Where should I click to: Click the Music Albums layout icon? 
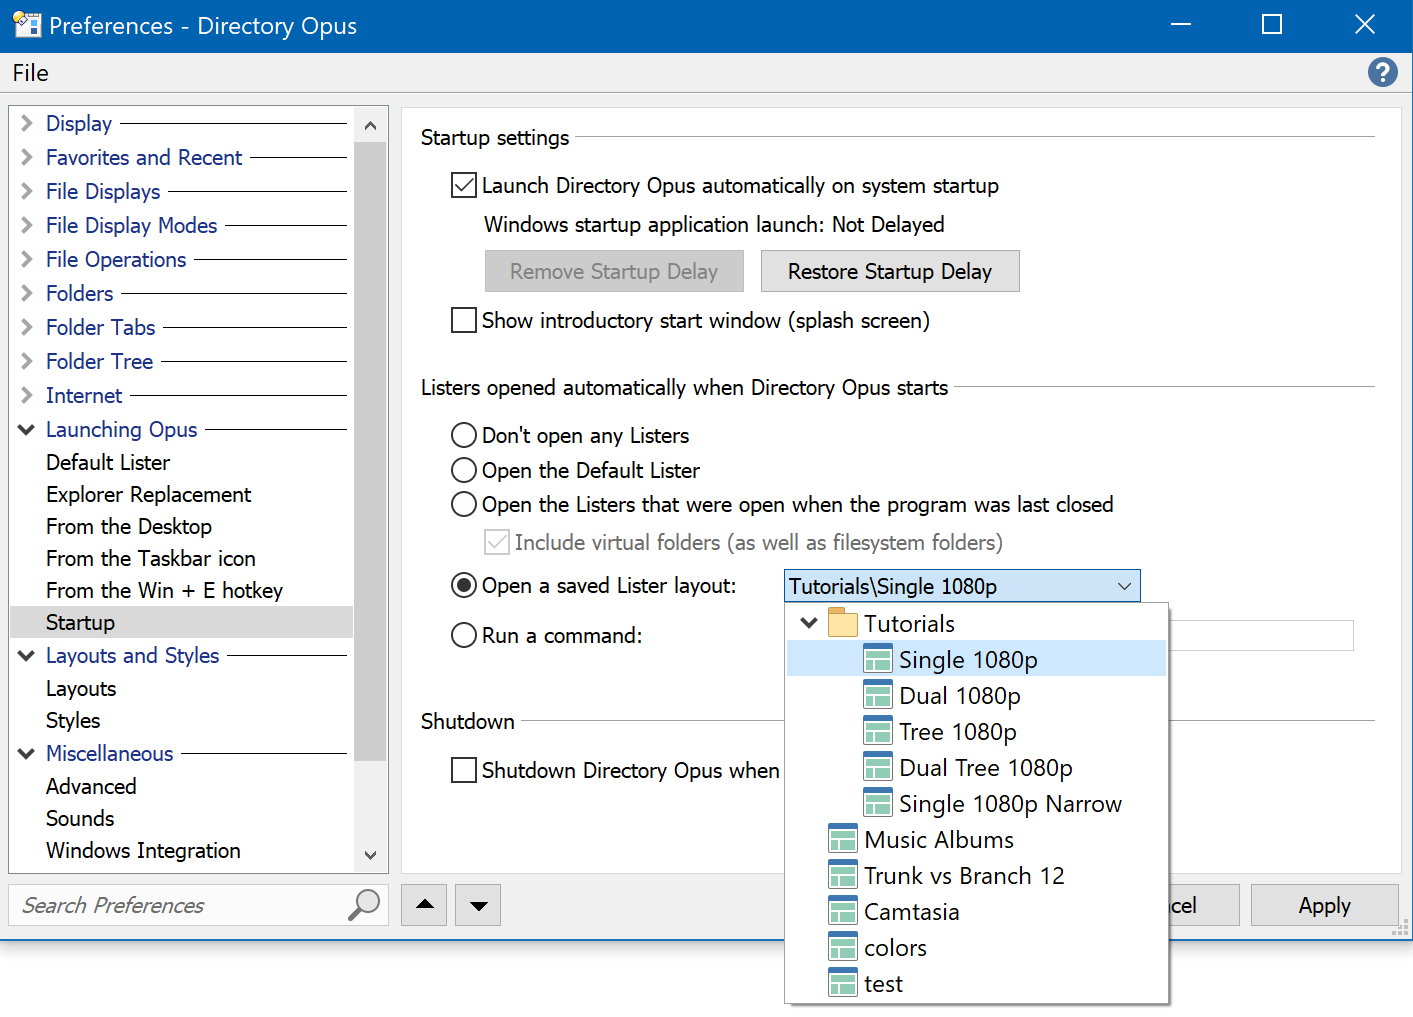tap(843, 839)
